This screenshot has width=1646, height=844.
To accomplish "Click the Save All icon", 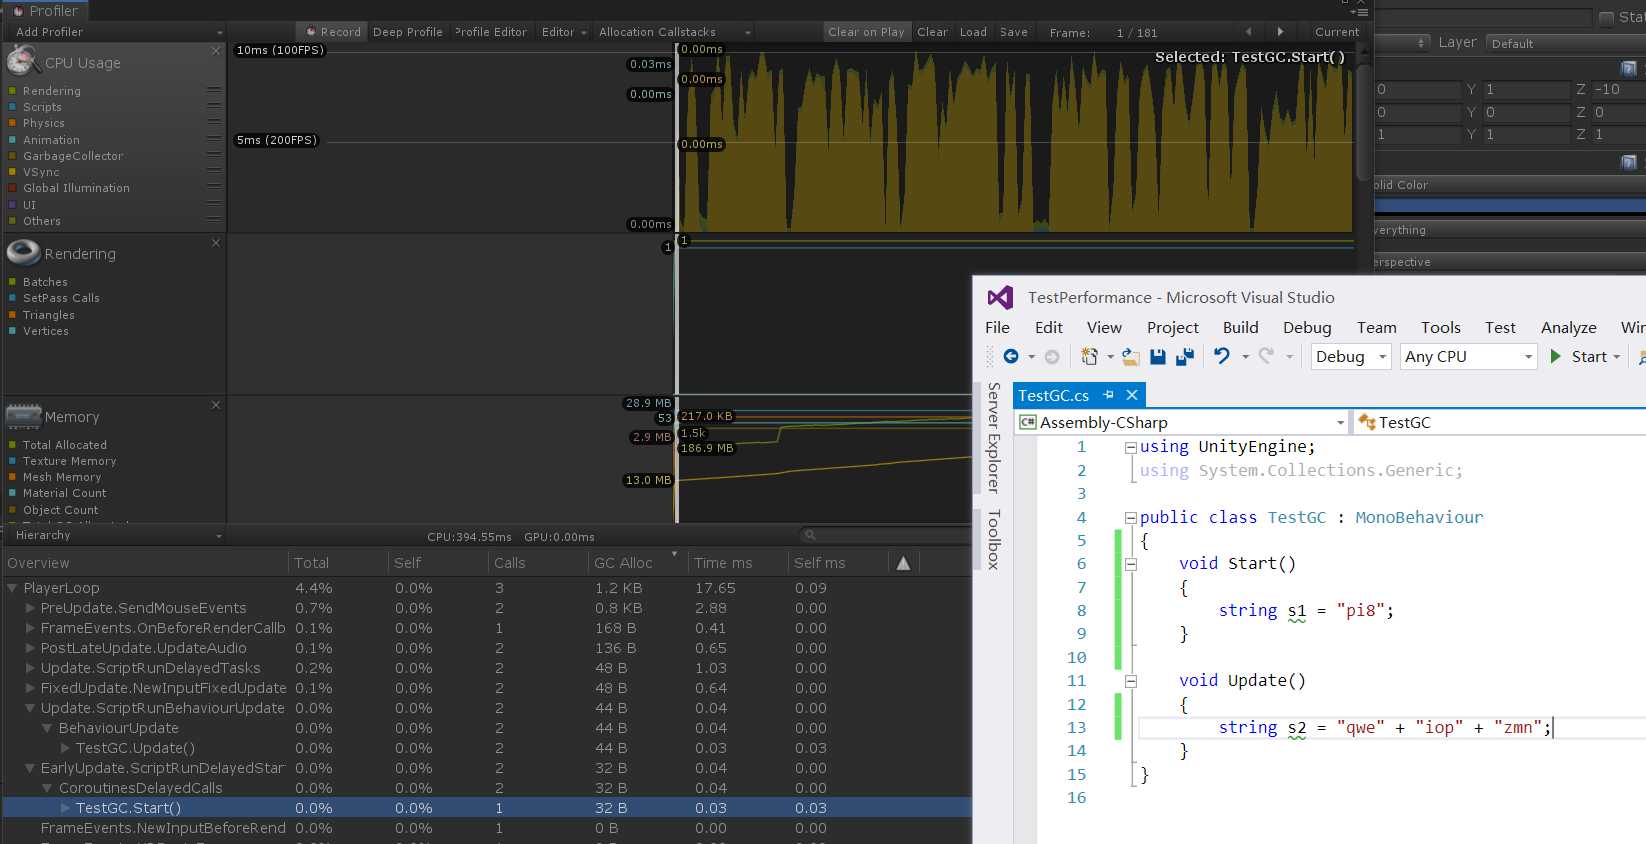I will [x=1185, y=357].
